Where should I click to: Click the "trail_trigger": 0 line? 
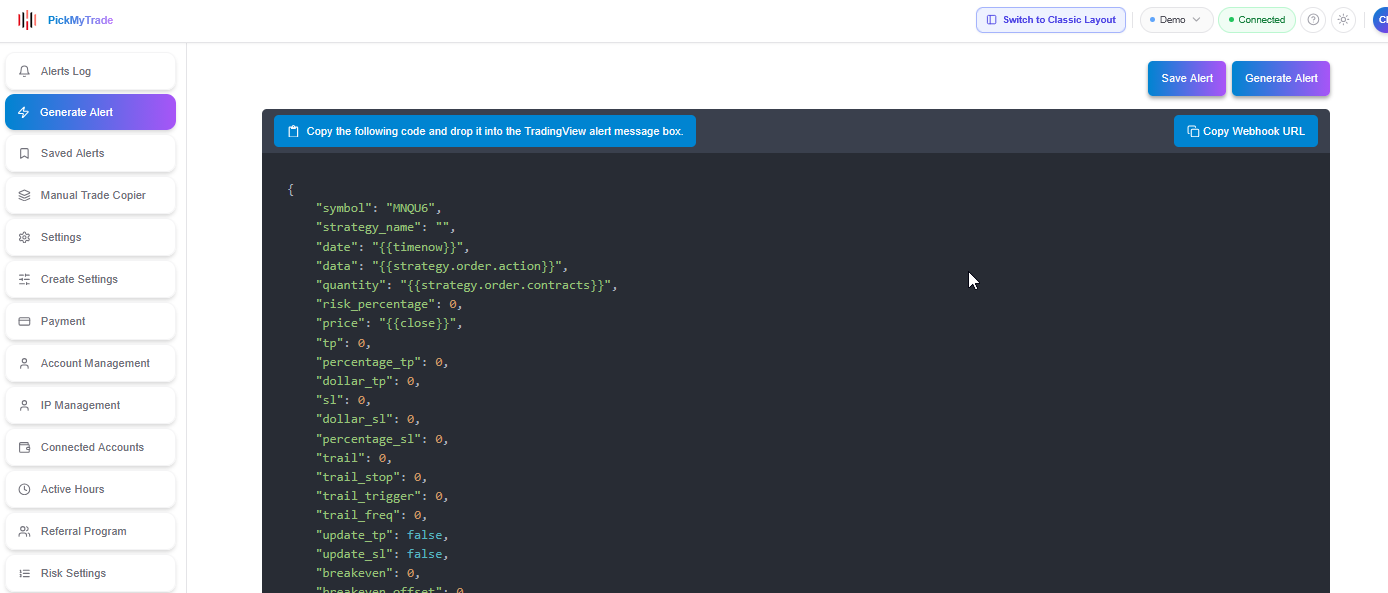point(382,496)
